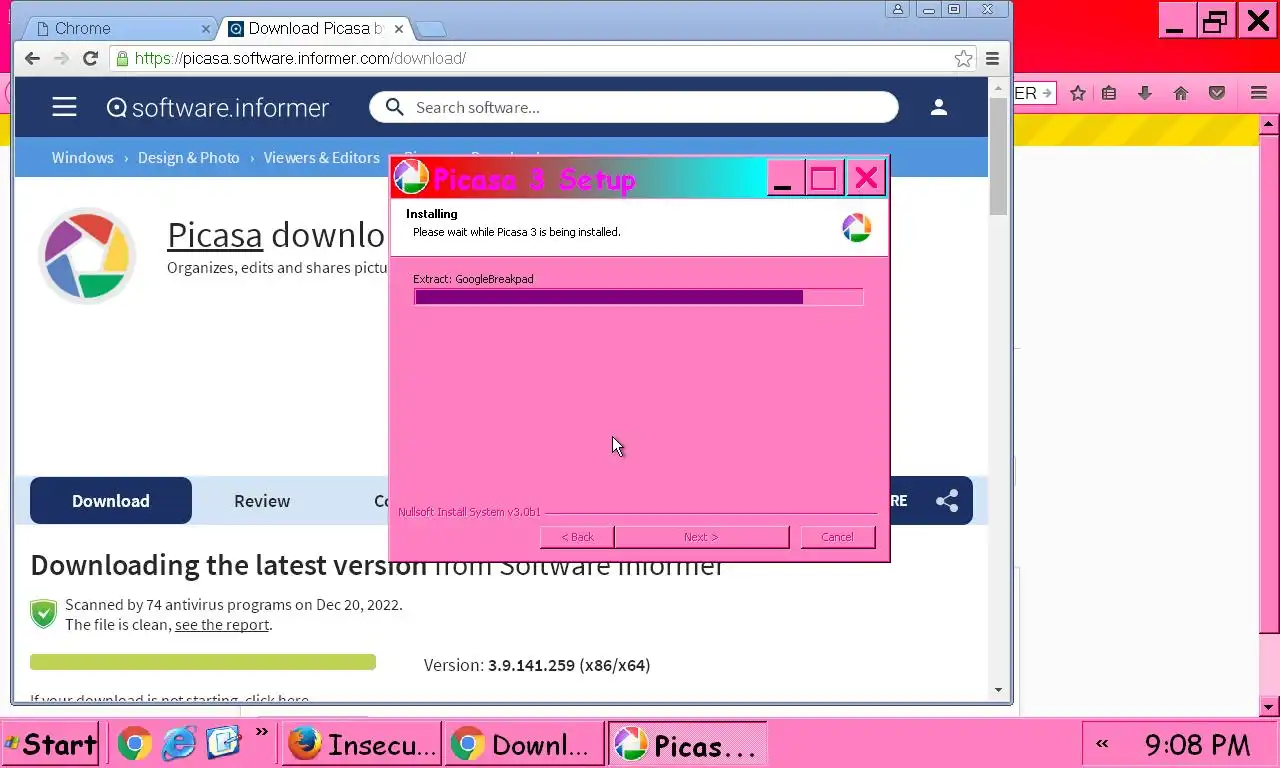1280x768 pixels.
Task: Click the green shield antivirus icon
Action: tap(43, 613)
